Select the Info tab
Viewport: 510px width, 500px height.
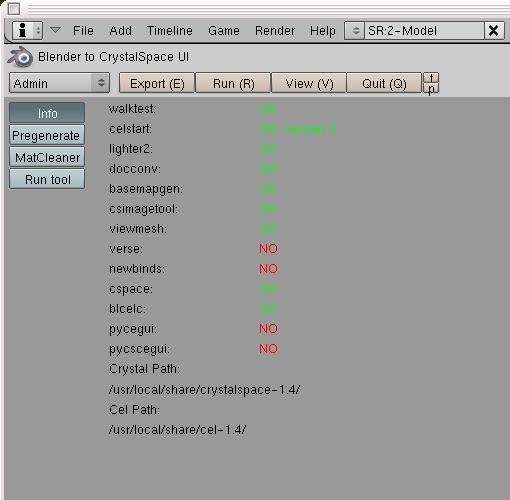click(x=47, y=113)
